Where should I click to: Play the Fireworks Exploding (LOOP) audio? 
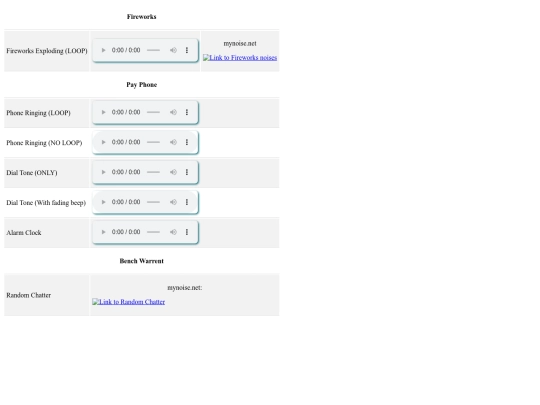(103, 50)
